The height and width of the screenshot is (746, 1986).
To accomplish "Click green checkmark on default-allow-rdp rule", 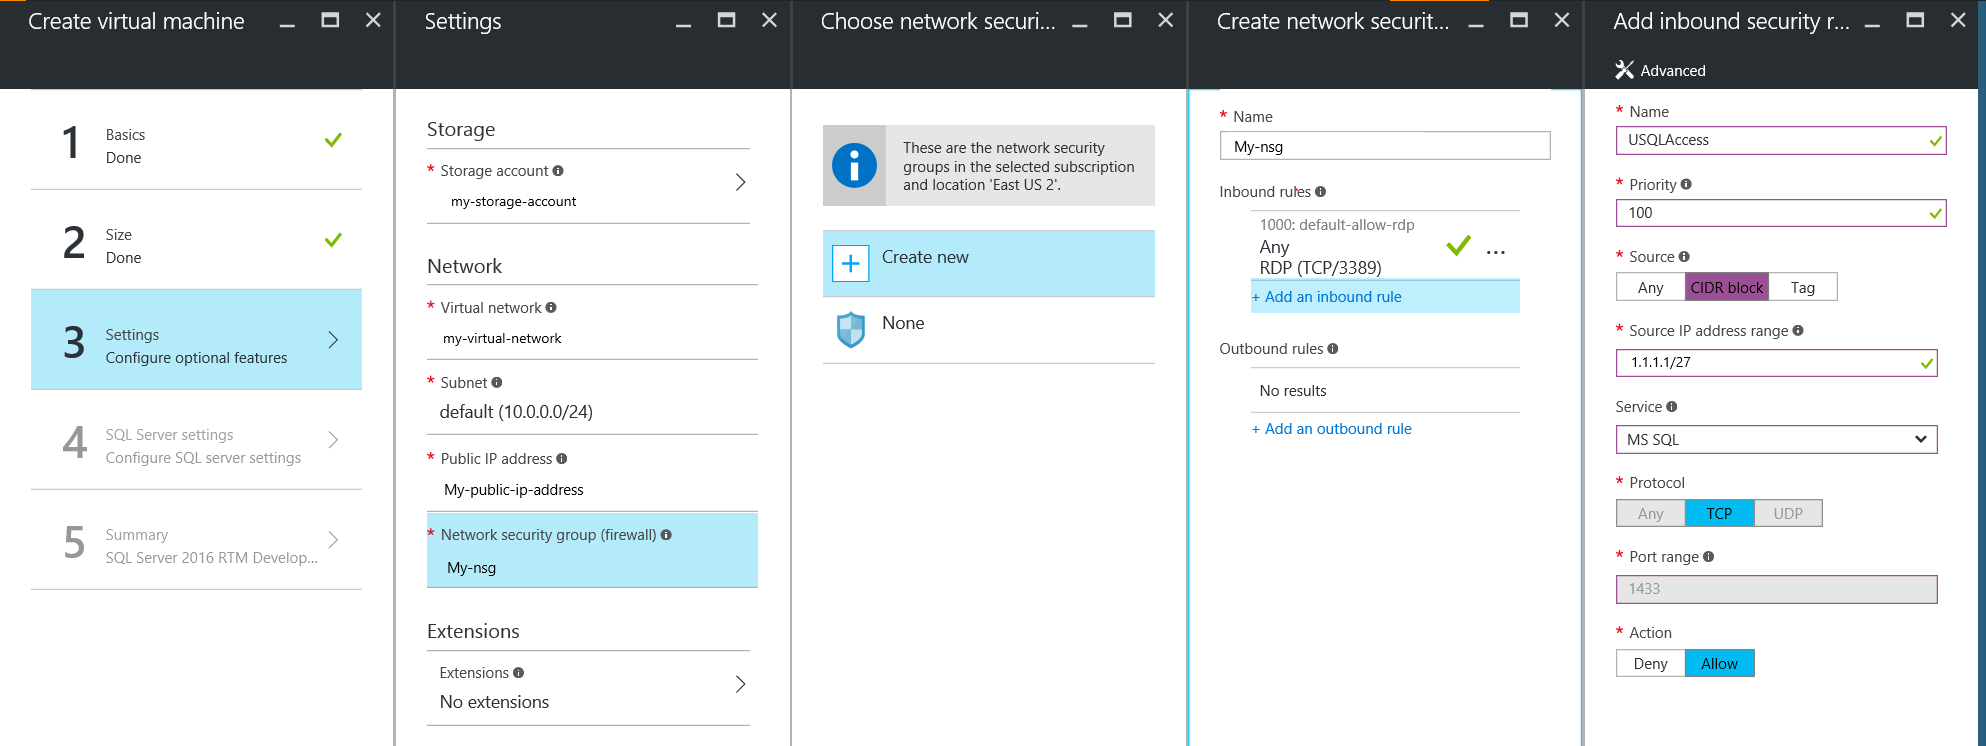I will (x=1459, y=245).
